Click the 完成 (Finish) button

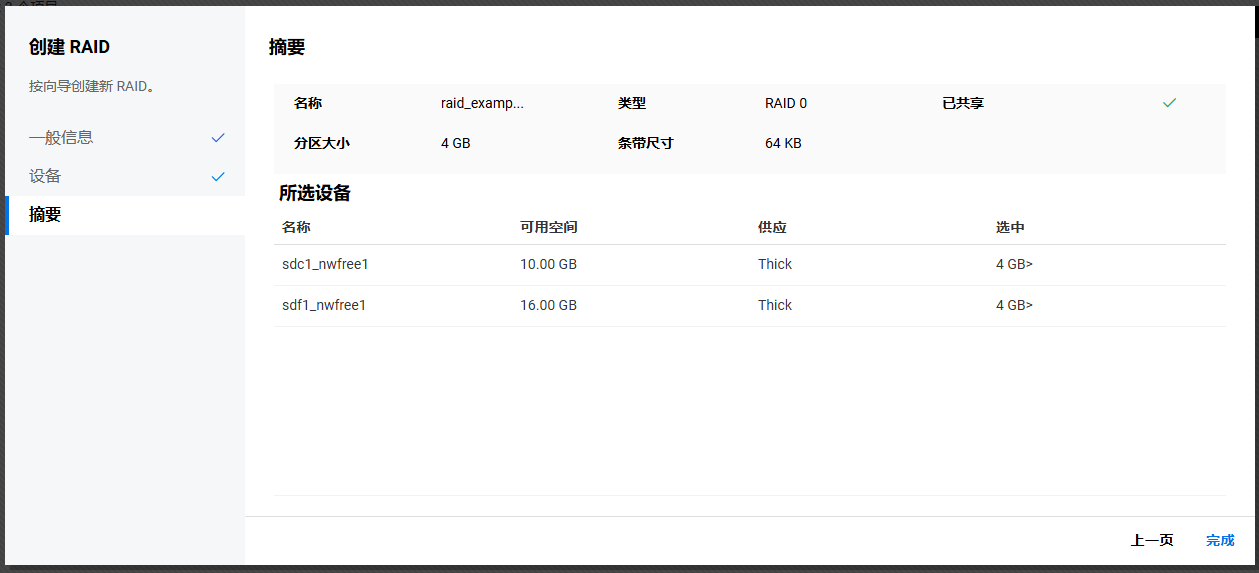pos(1219,540)
